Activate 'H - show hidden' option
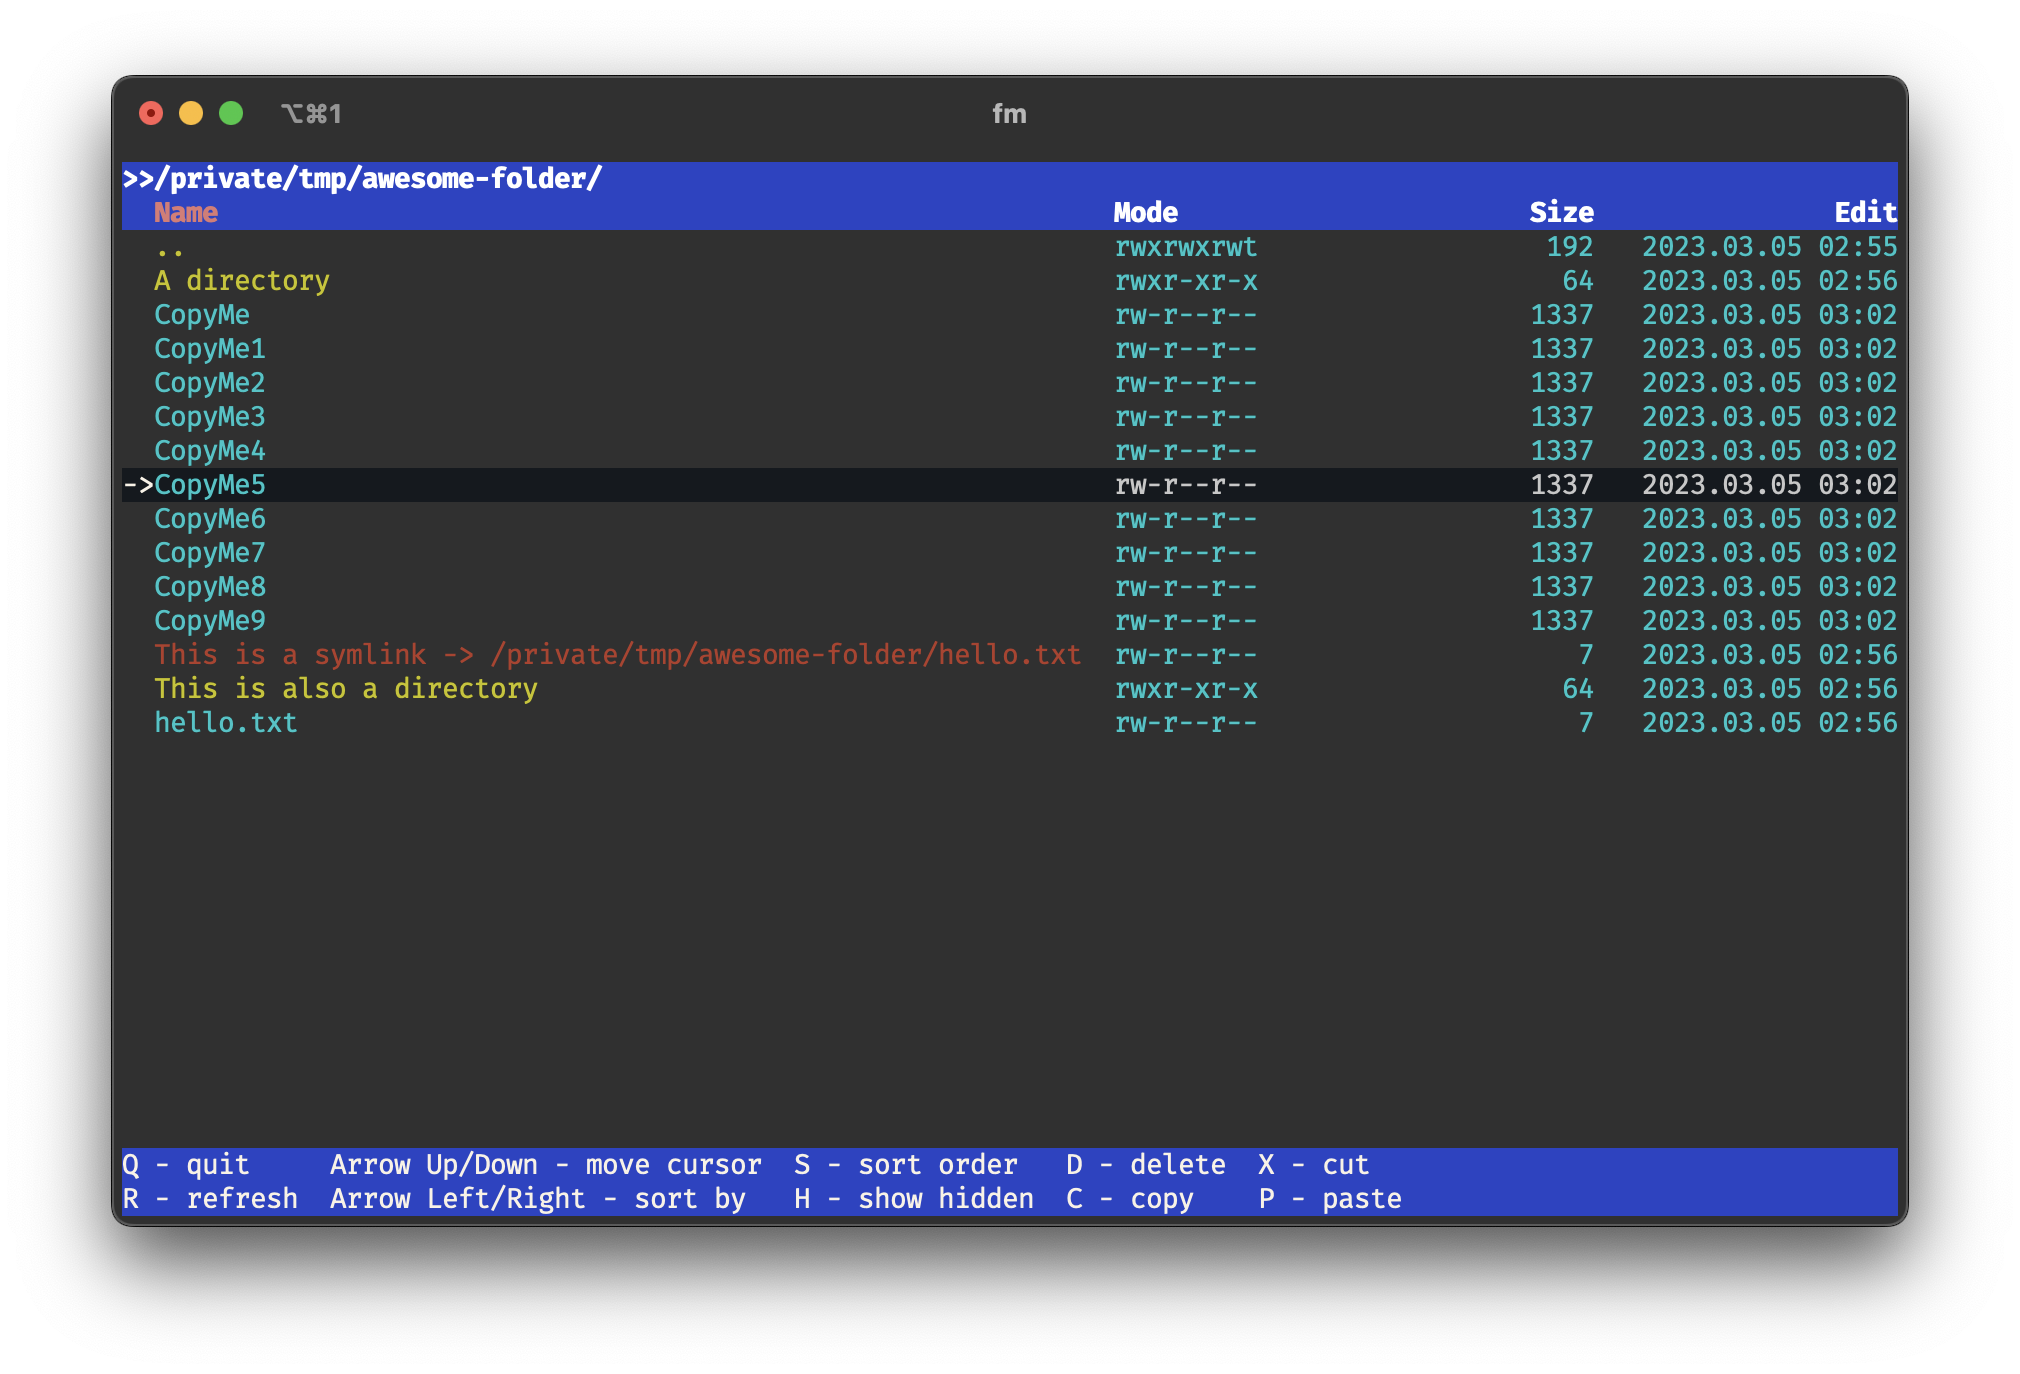This screenshot has width=2020, height=1374. click(912, 1198)
